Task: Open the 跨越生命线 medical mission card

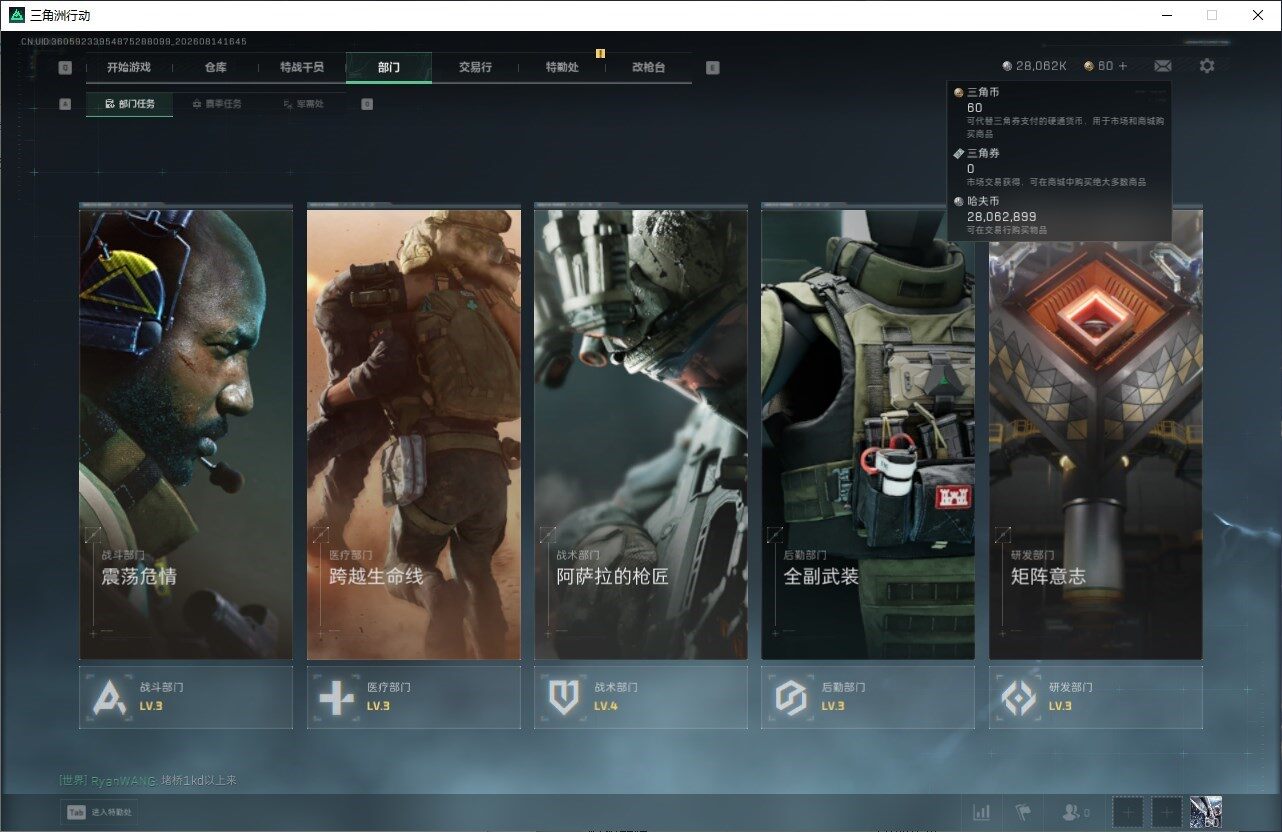Action: pos(414,433)
